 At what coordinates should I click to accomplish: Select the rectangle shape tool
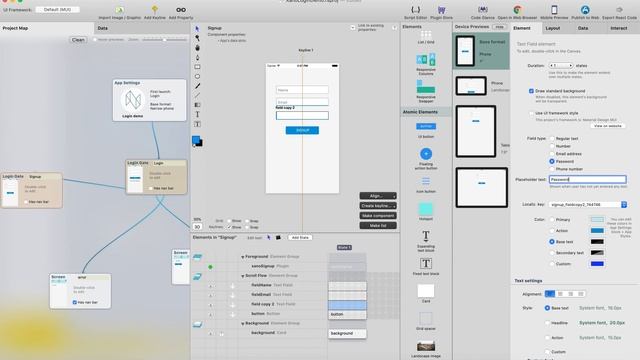pos(197,67)
